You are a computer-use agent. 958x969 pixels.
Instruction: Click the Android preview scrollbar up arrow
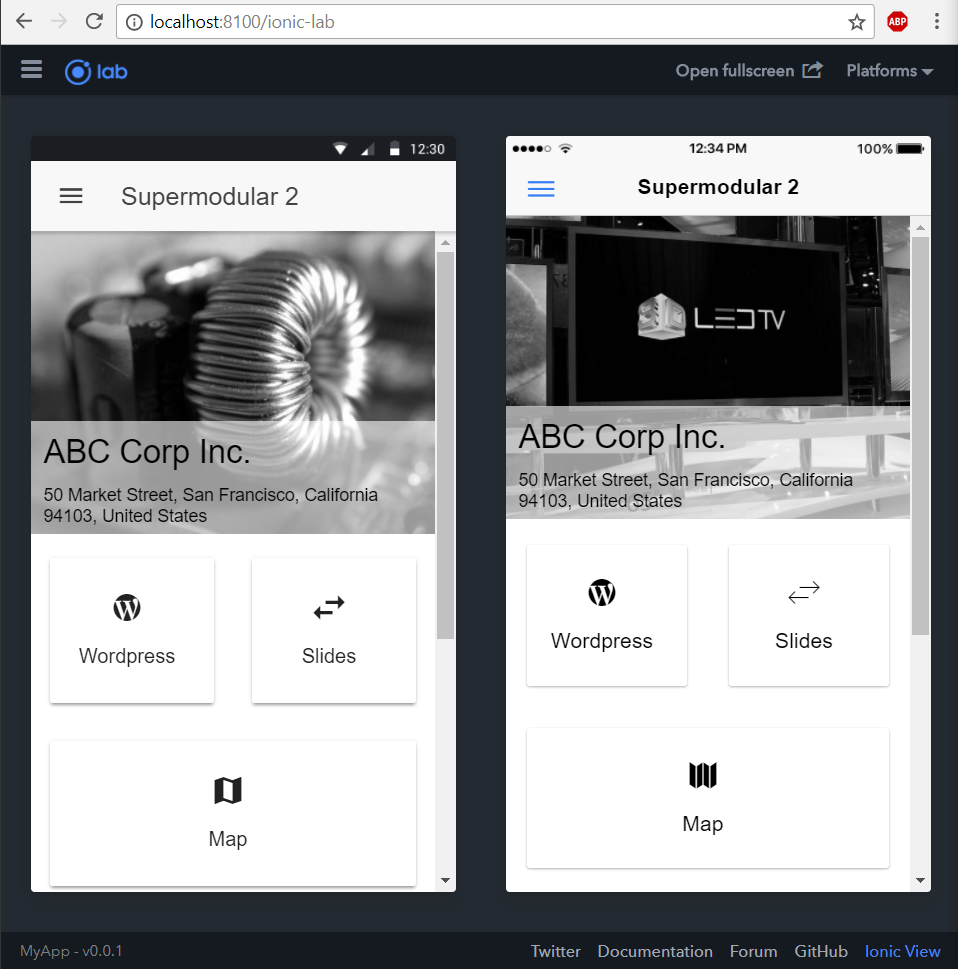445,243
